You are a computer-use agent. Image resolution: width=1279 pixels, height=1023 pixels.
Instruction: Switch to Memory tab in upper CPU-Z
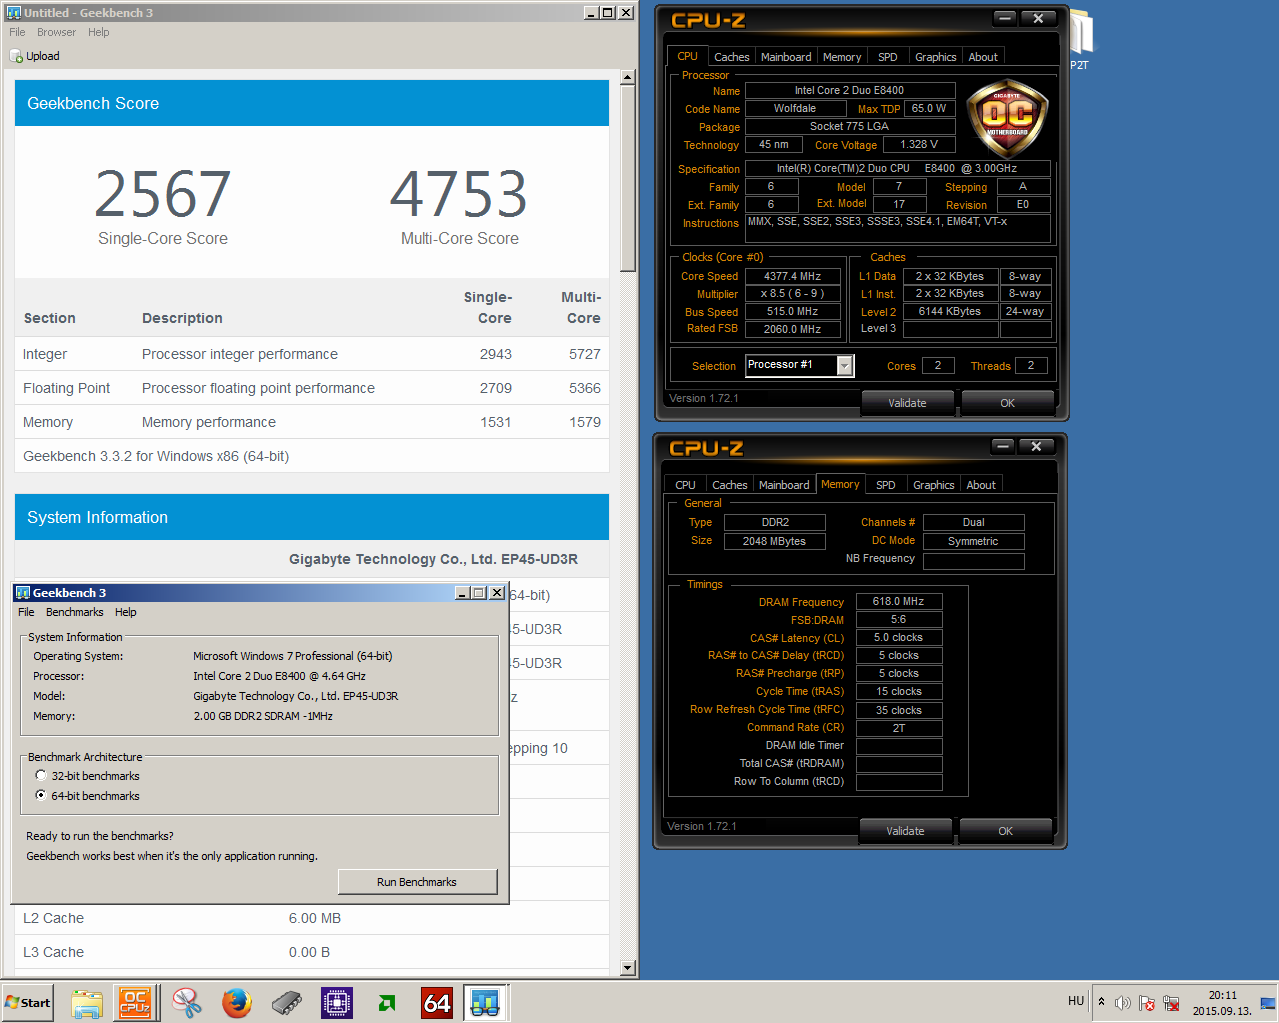tap(842, 57)
